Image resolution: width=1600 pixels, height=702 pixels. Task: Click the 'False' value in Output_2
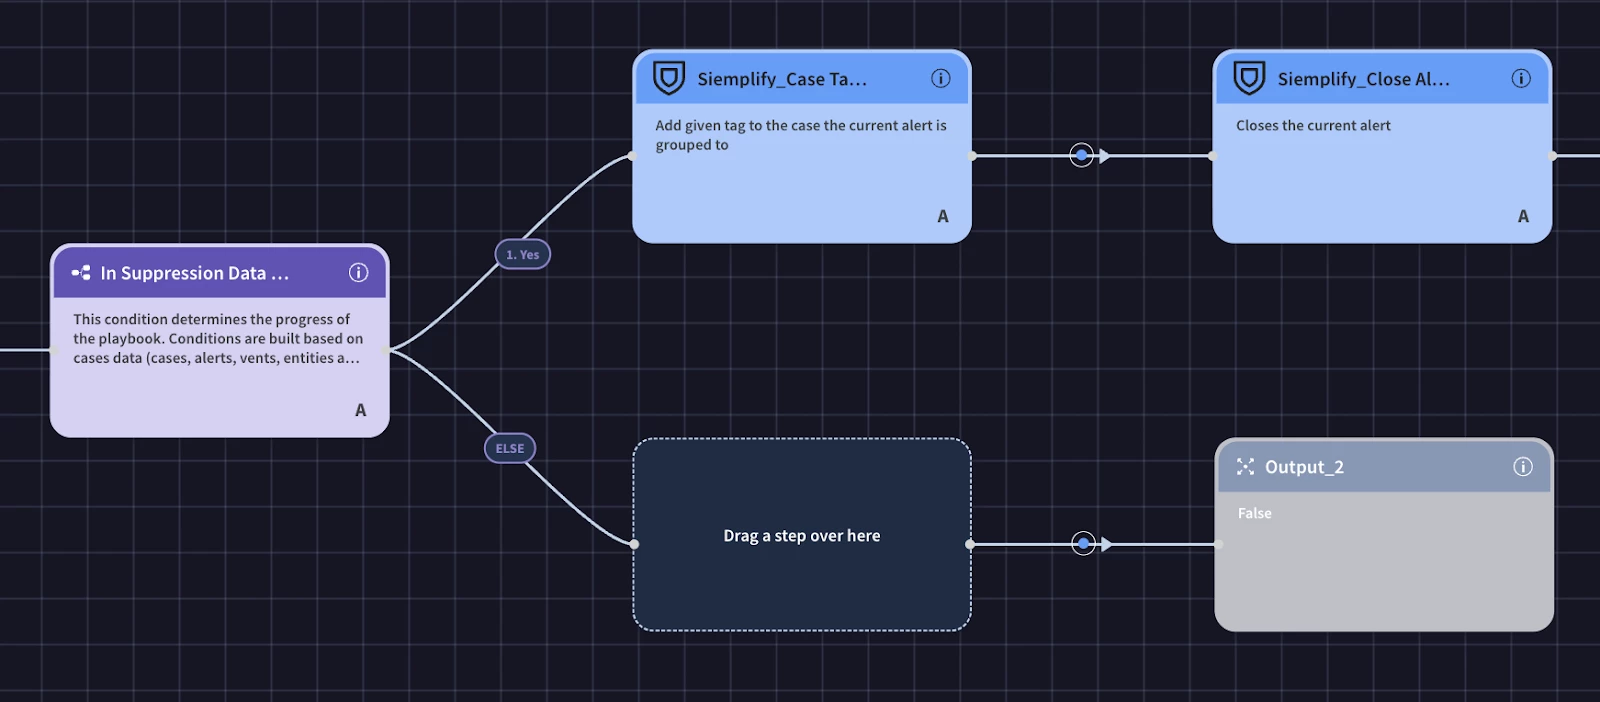click(x=1255, y=513)
